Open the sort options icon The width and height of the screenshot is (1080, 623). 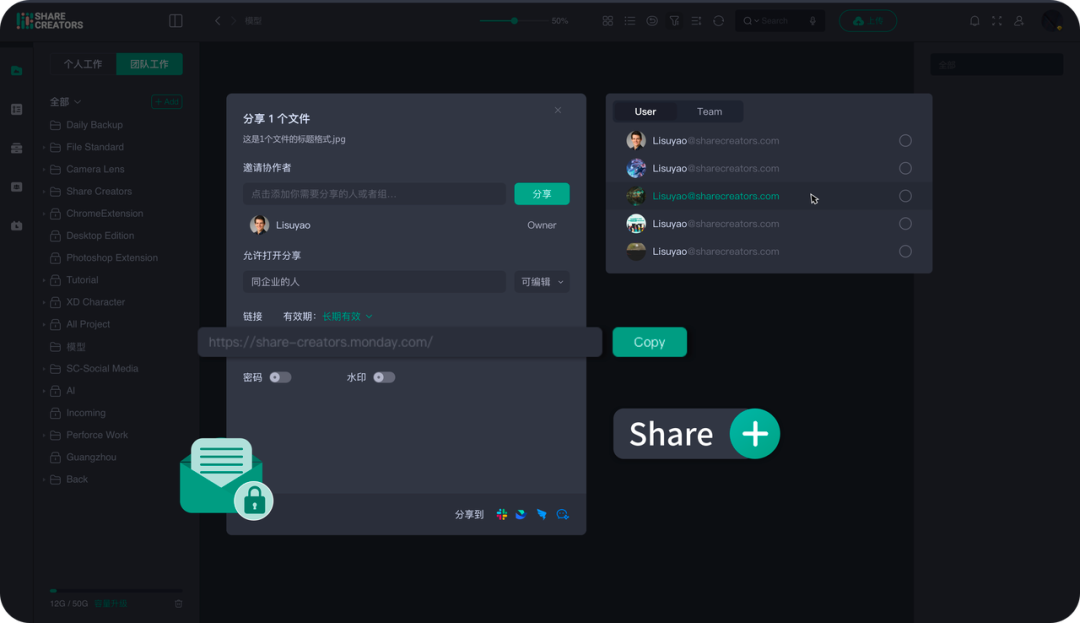coord(696,21)
